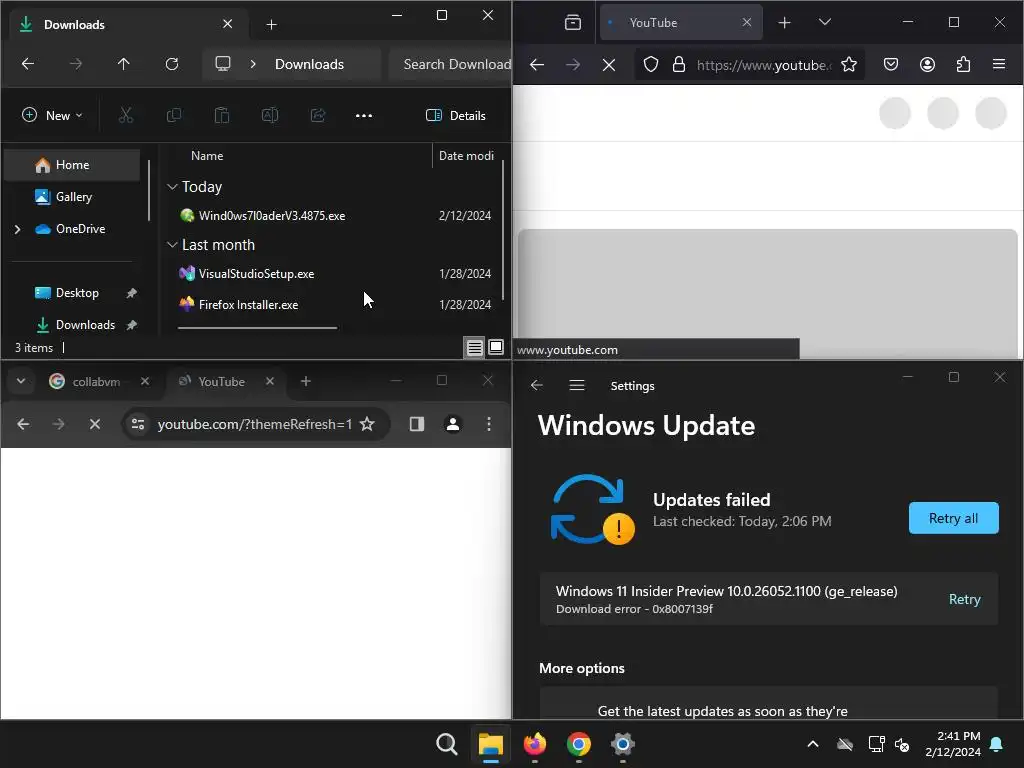Click the Cut icon in File Explorer toolbar
Screen dimensions: 1024x768
(125, 116)
